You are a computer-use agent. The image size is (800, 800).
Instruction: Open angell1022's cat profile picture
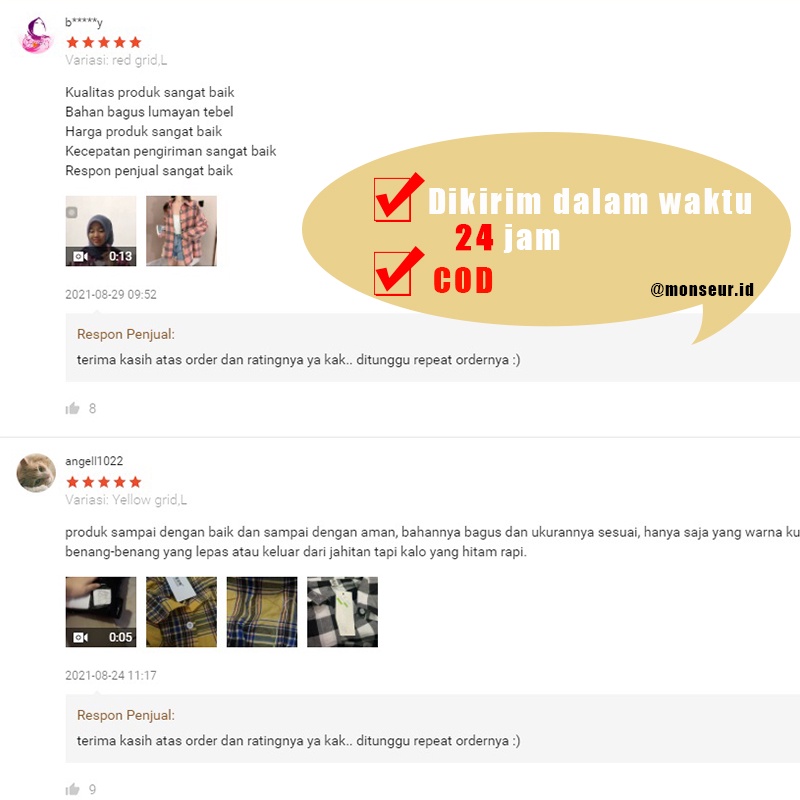(36, 473)
